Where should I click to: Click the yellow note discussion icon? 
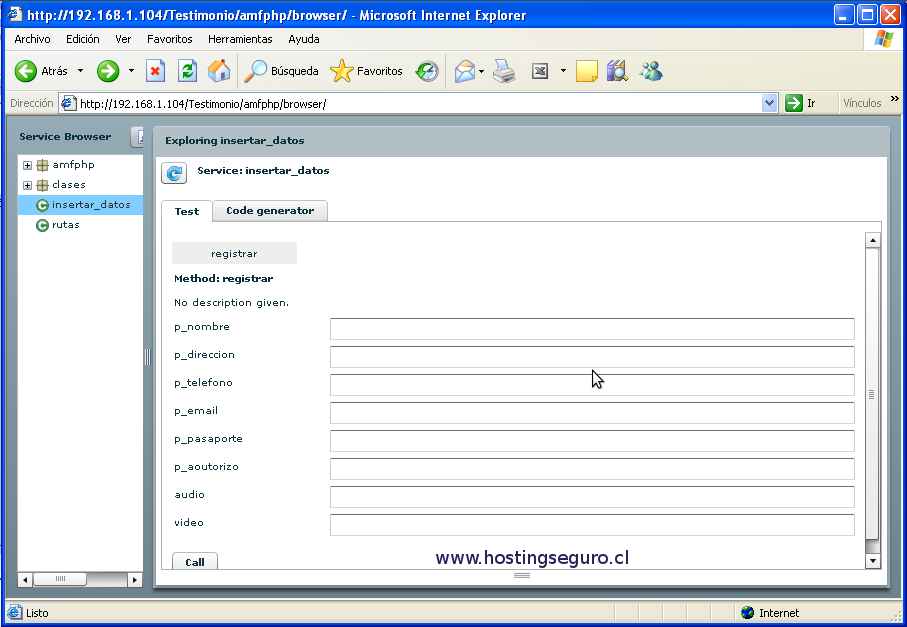[x=587, y=71]
